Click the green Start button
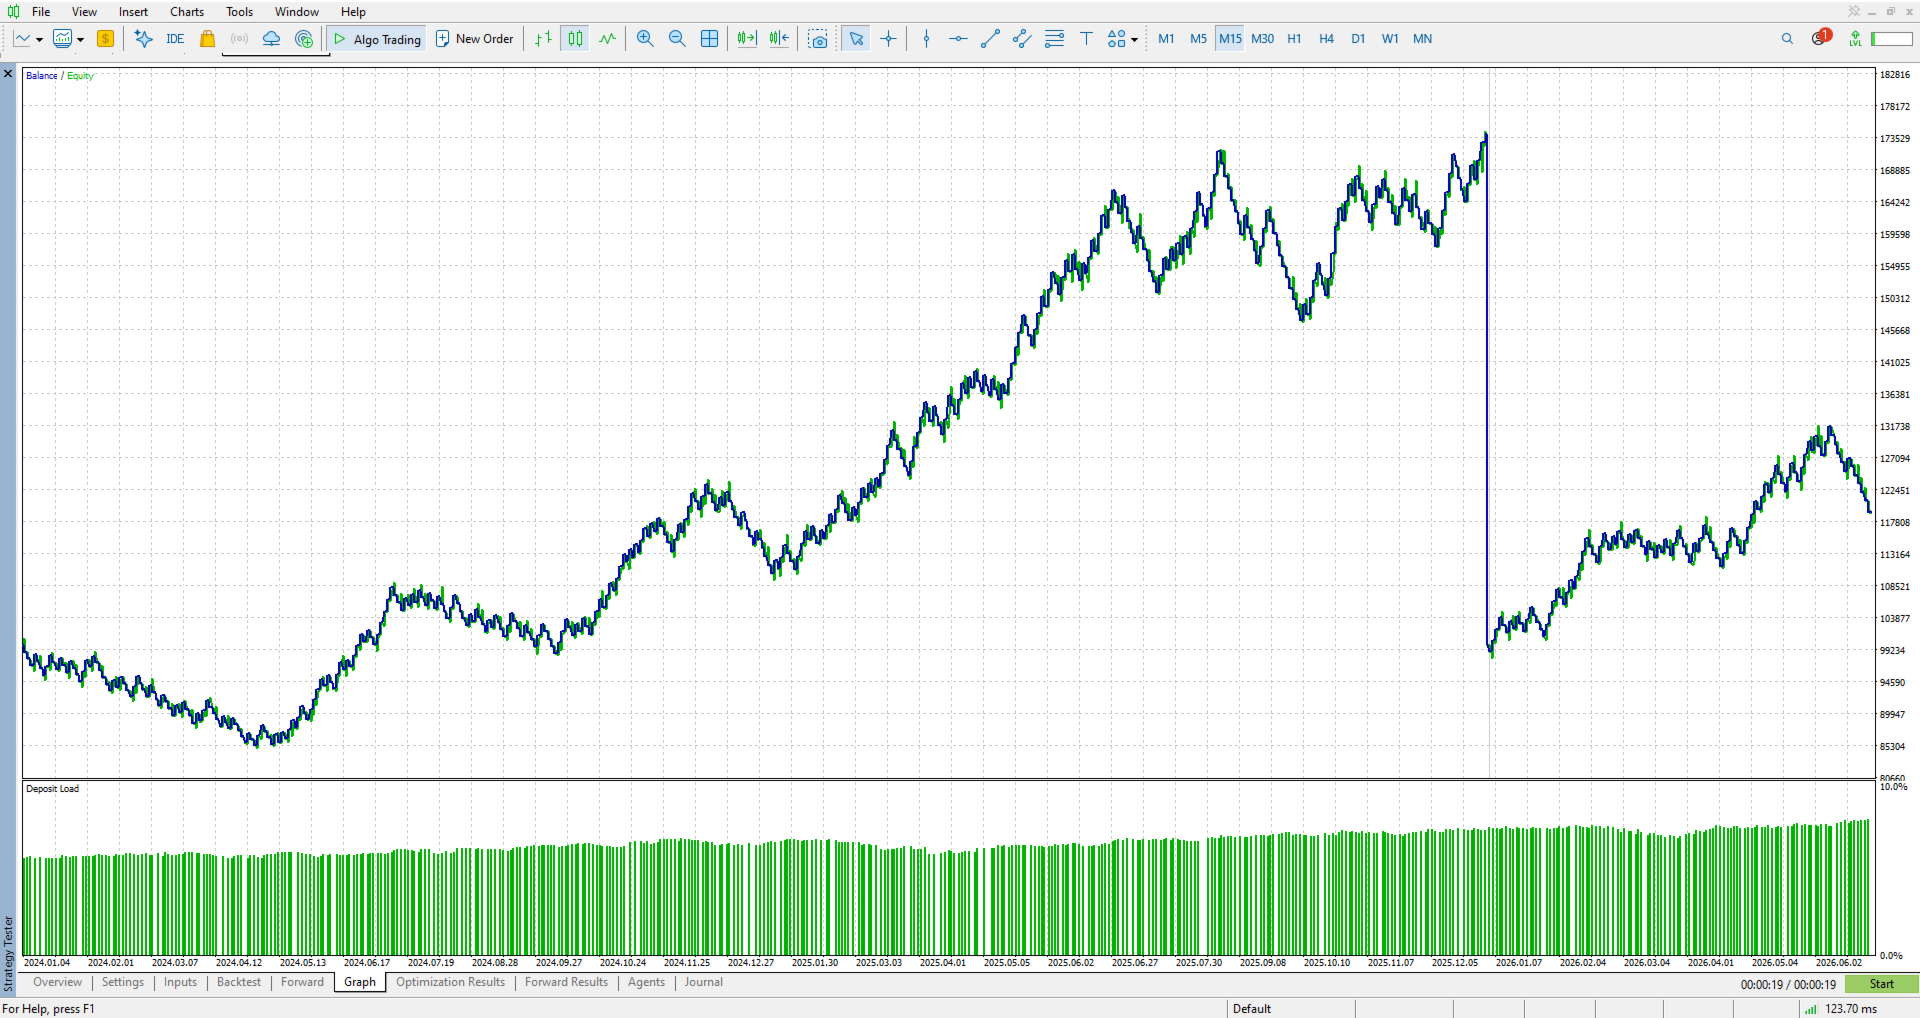Screen dimensions: 1920x1018 pyautogui.click(x=1881, y=984)
